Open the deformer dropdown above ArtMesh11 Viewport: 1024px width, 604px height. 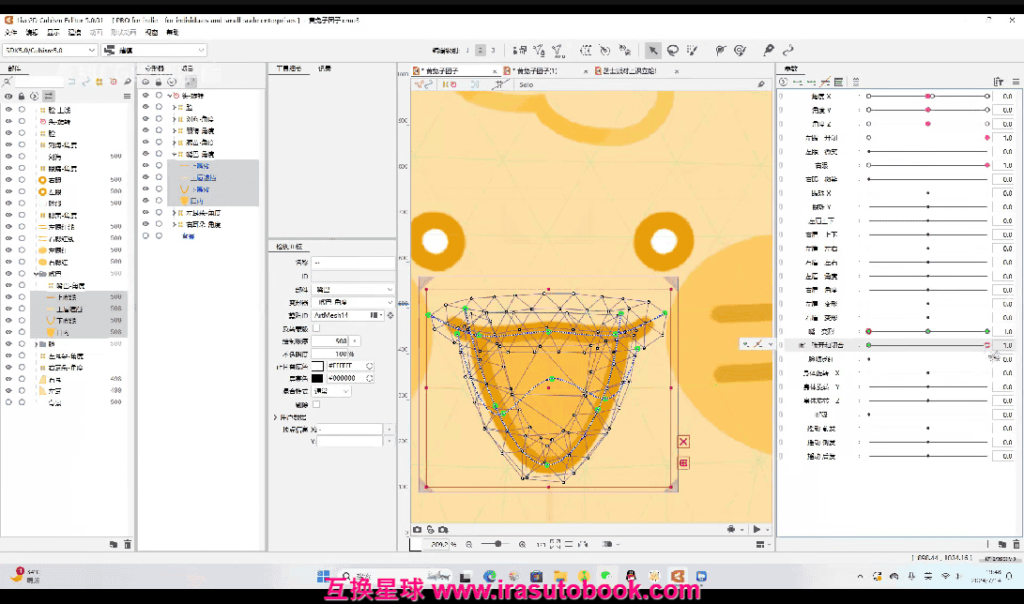coord(353,302)
